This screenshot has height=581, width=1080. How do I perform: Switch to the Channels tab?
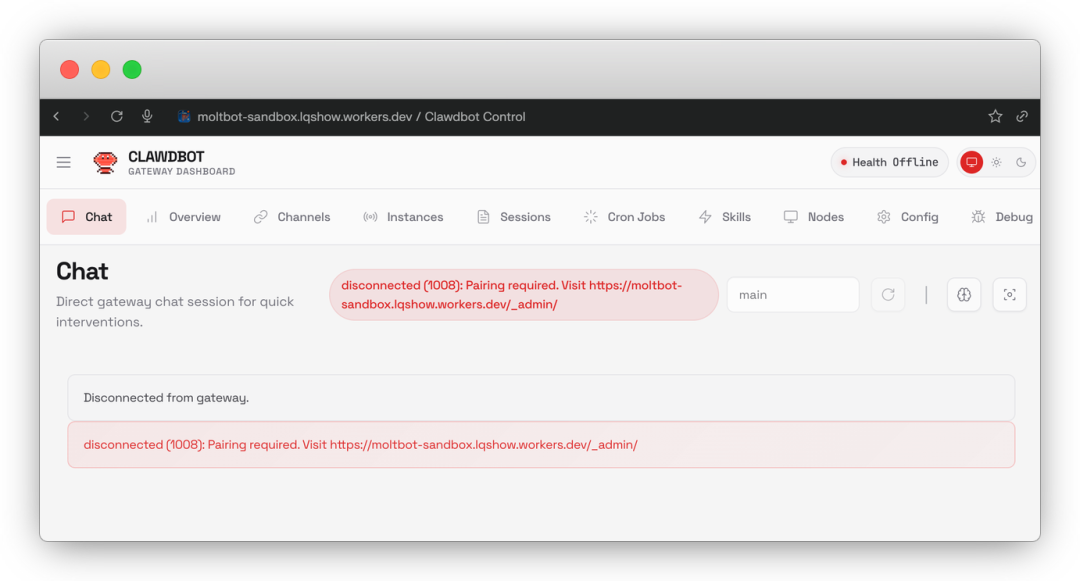coord(292,217)
